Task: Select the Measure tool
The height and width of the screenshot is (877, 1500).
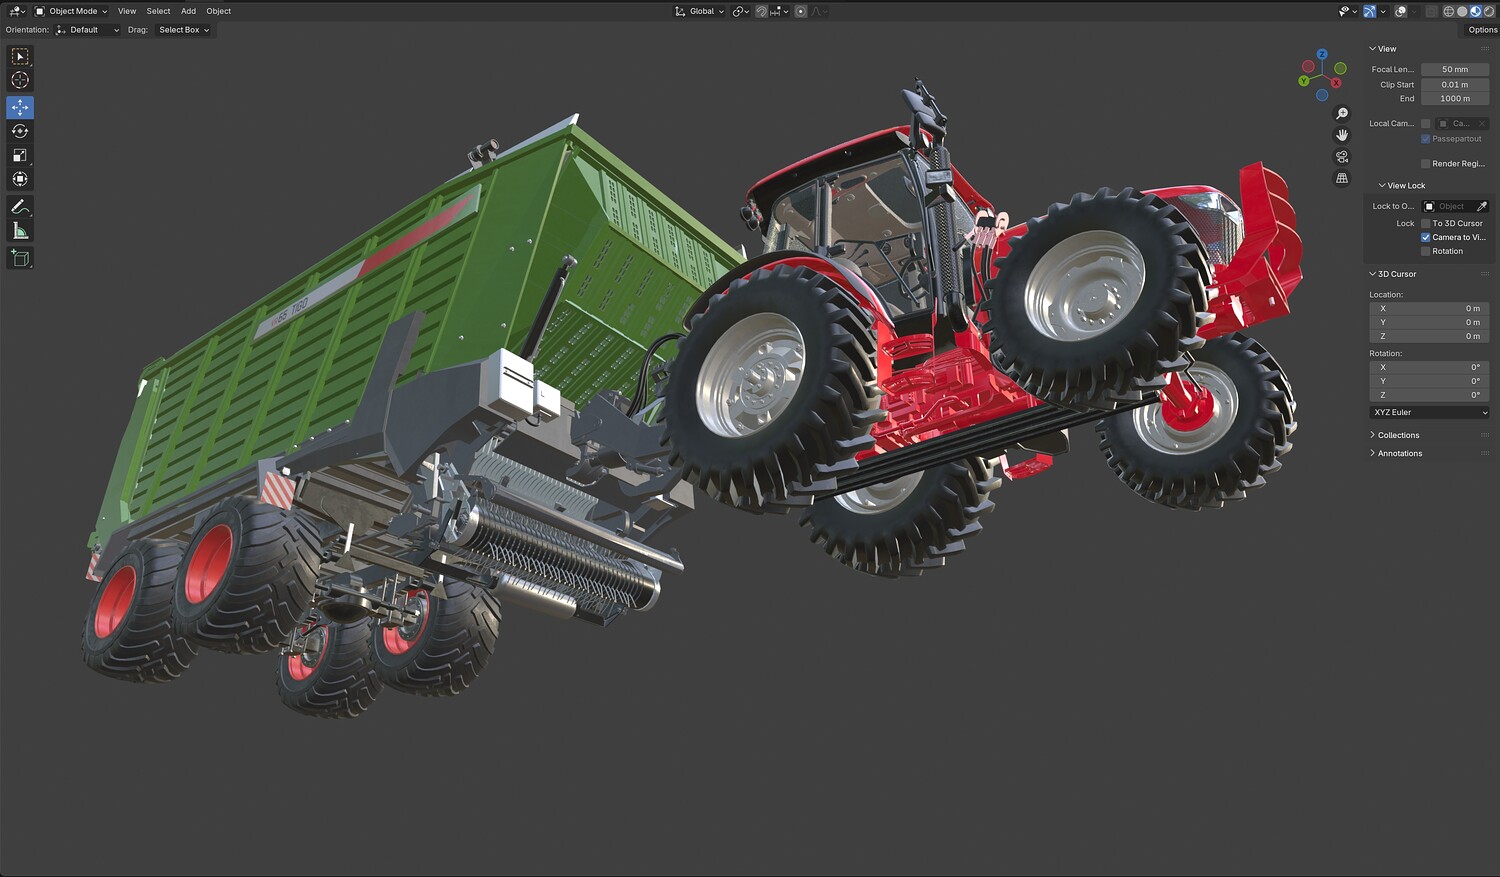Action: [20, 231]
